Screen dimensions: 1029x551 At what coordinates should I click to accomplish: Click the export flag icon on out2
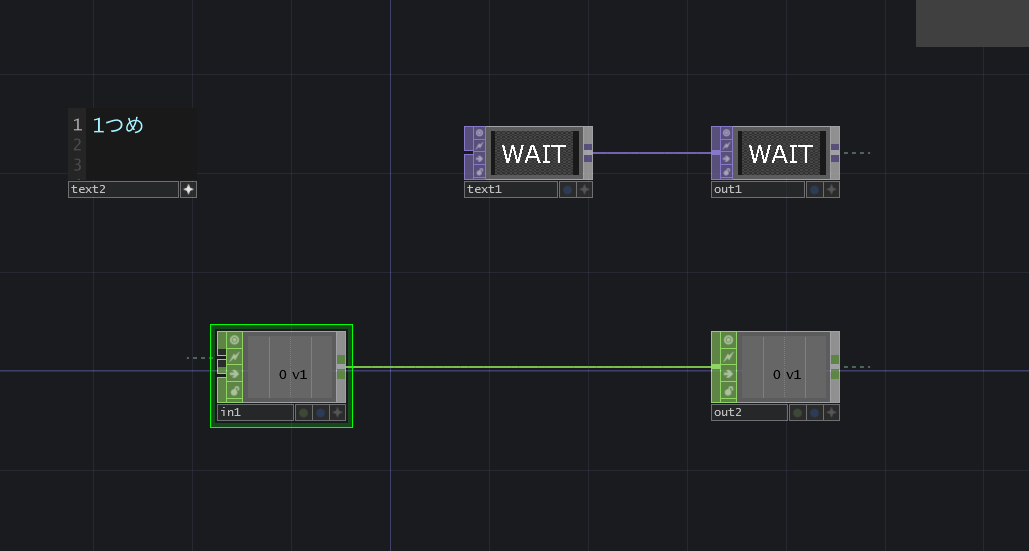click(728, 356)
